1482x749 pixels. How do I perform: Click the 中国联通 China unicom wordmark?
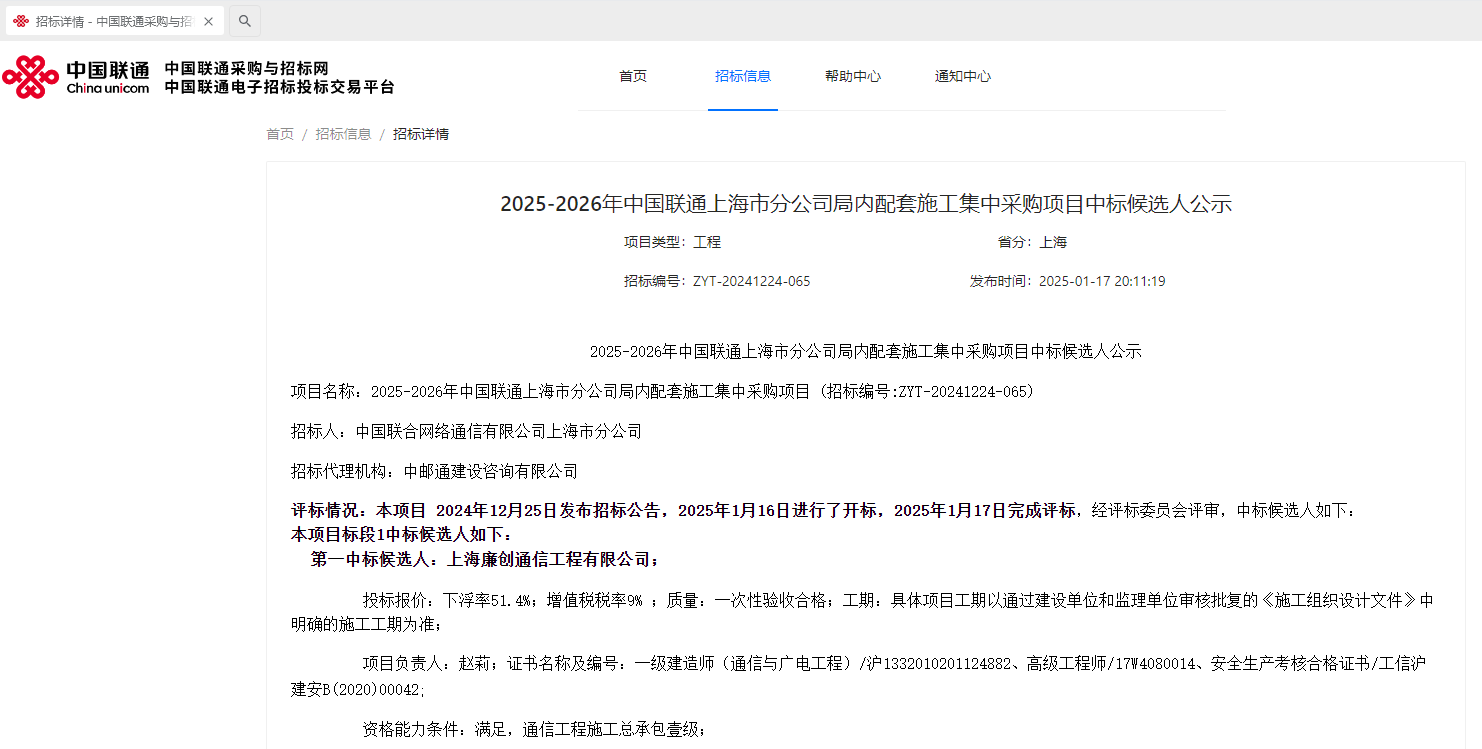tap(107, 77)
